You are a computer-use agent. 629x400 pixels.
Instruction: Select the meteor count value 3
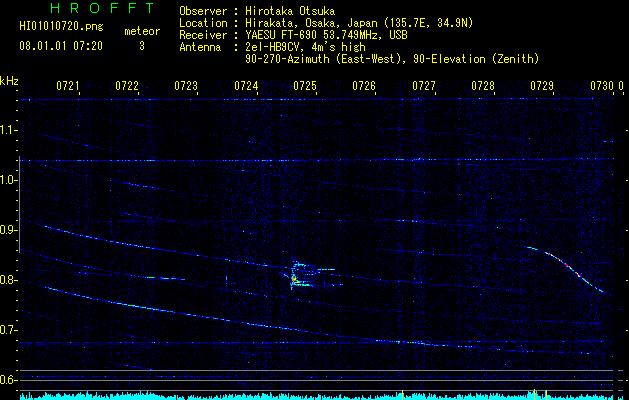click(x=142, y=46)
